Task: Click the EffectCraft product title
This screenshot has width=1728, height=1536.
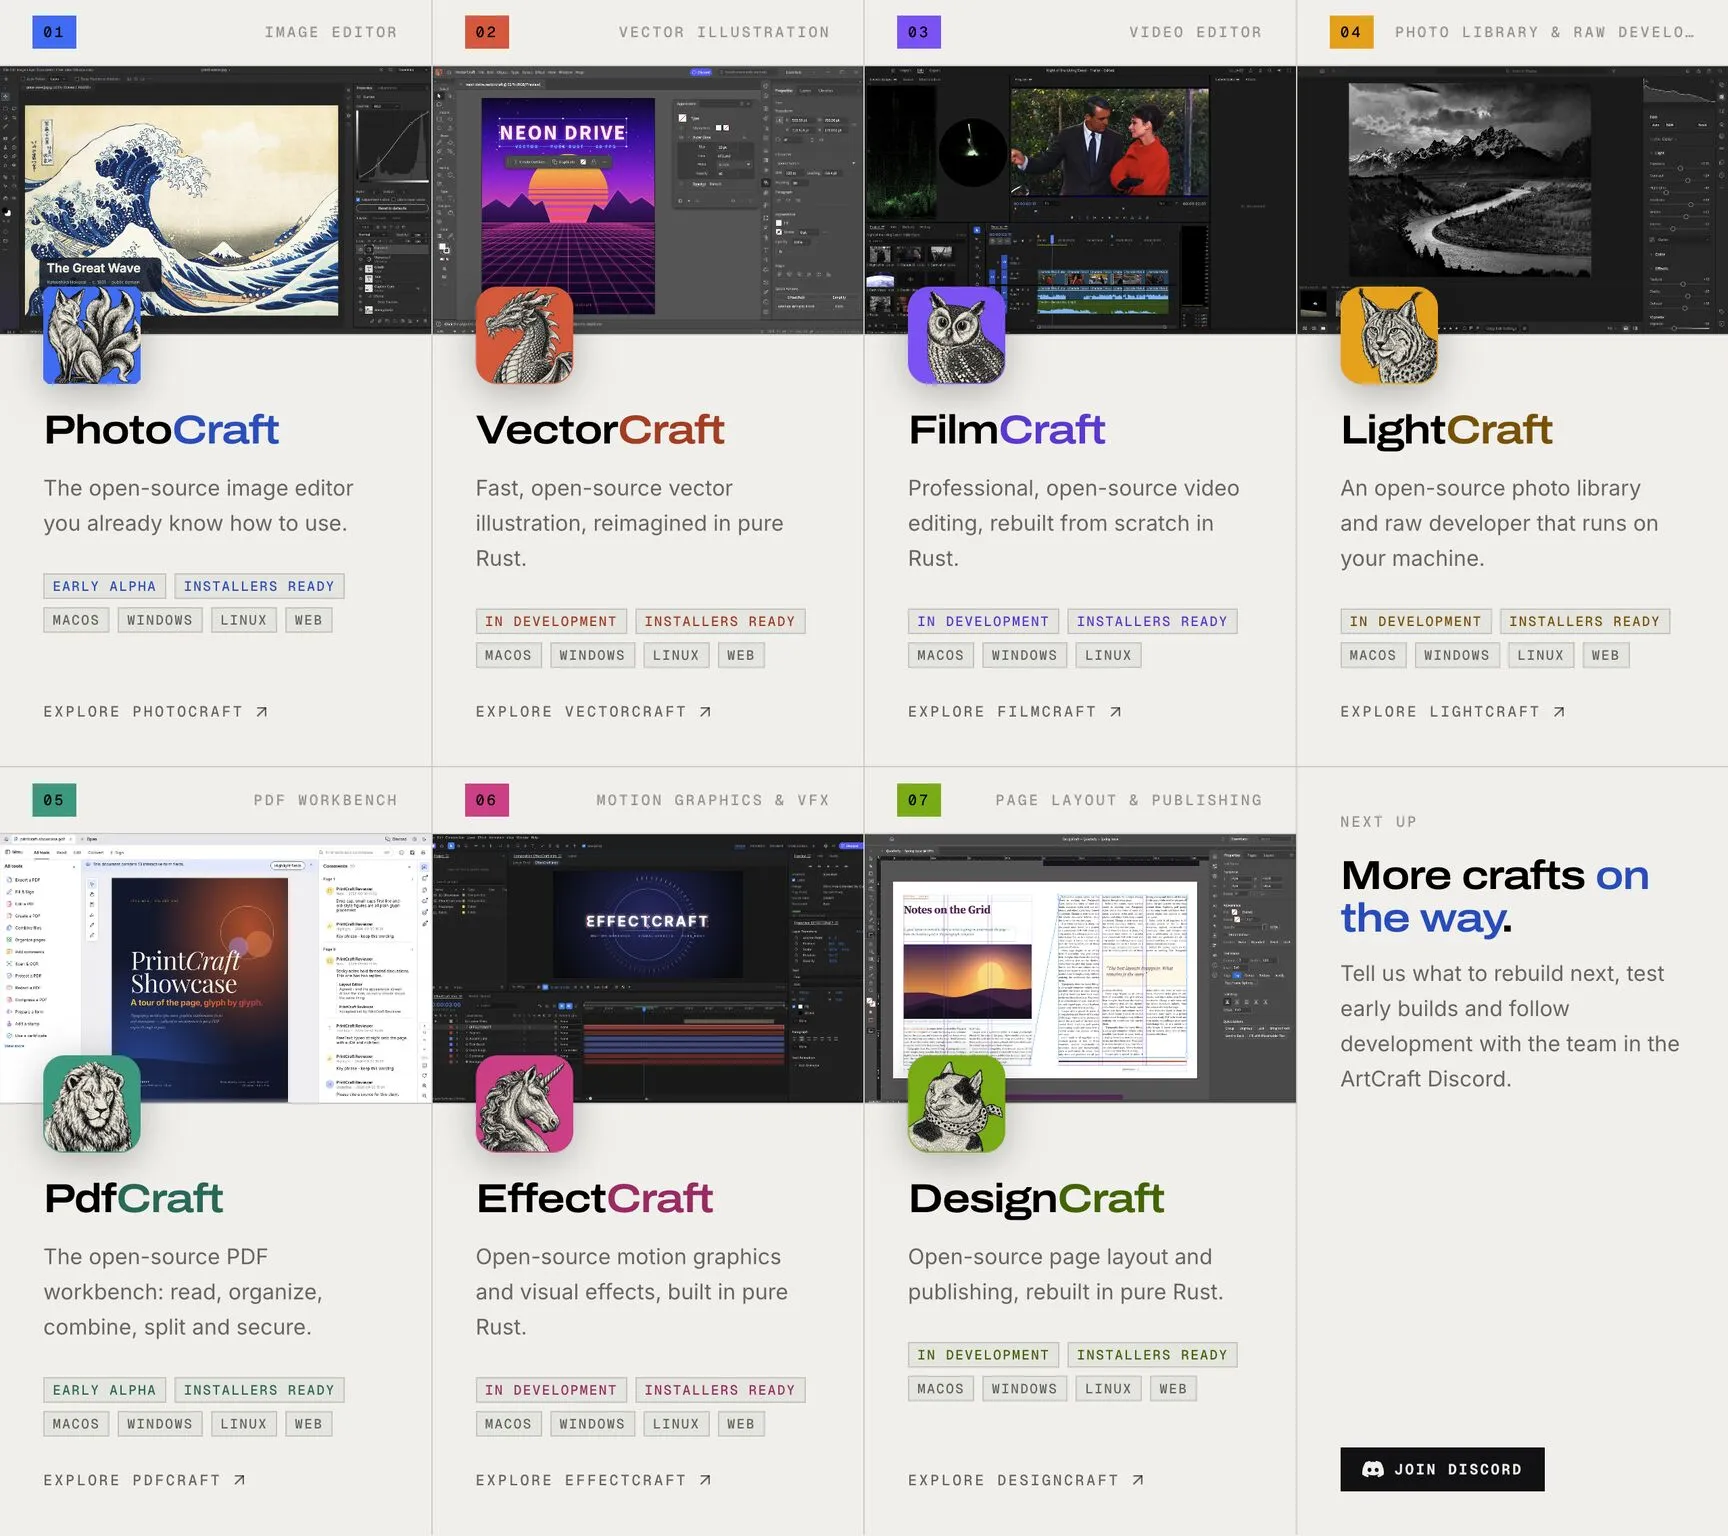Action: pos(595,1198)
